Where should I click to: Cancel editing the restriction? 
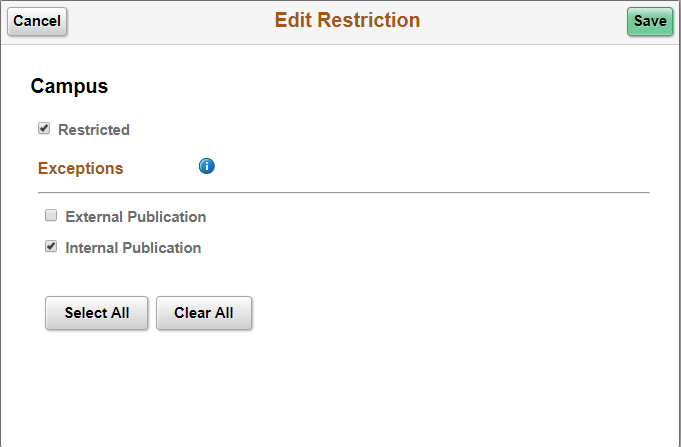pos(37,21)
